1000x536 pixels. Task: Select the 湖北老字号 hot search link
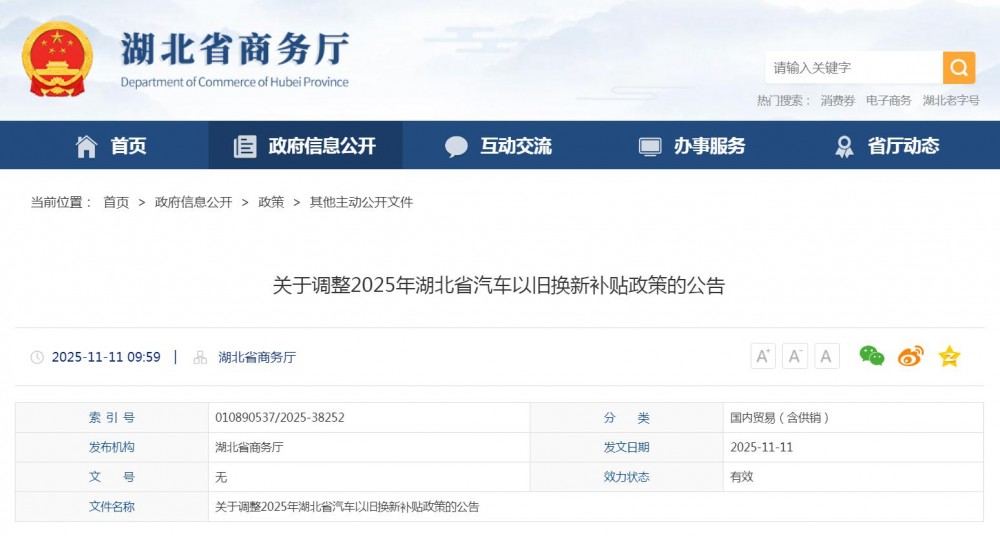click(x=950, y=101)
